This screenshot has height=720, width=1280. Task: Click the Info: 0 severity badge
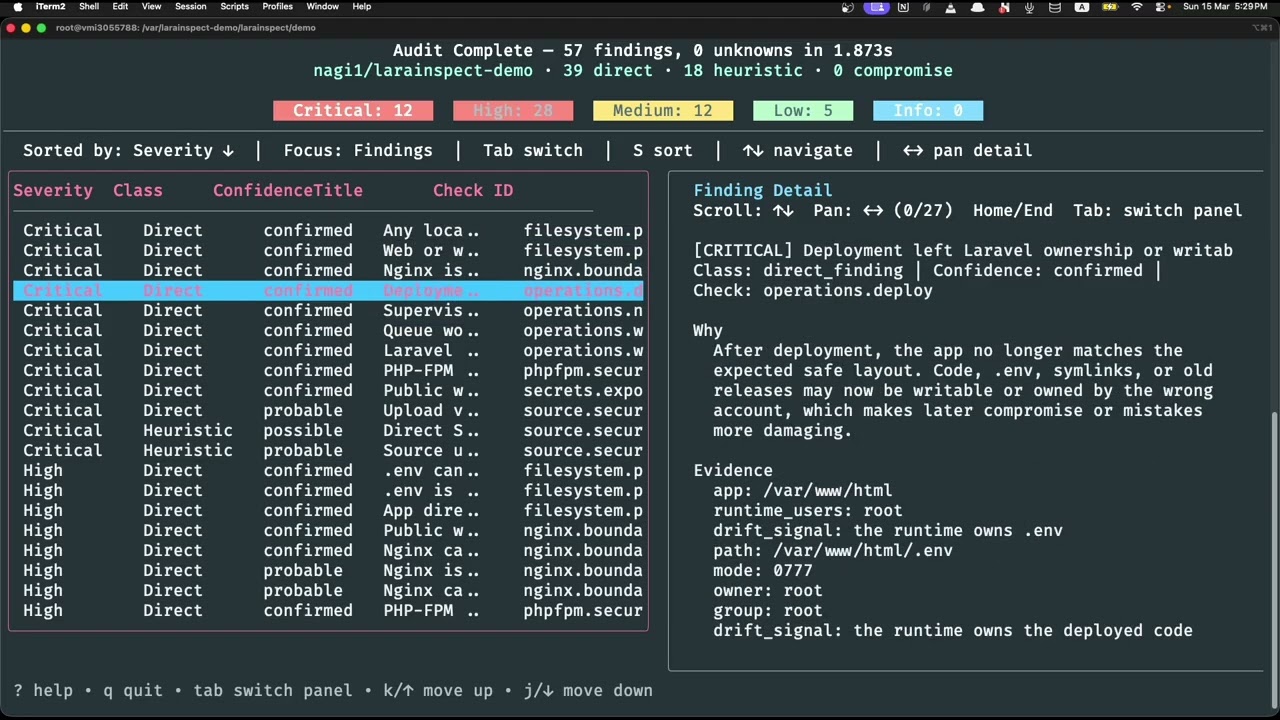point(928,110)
